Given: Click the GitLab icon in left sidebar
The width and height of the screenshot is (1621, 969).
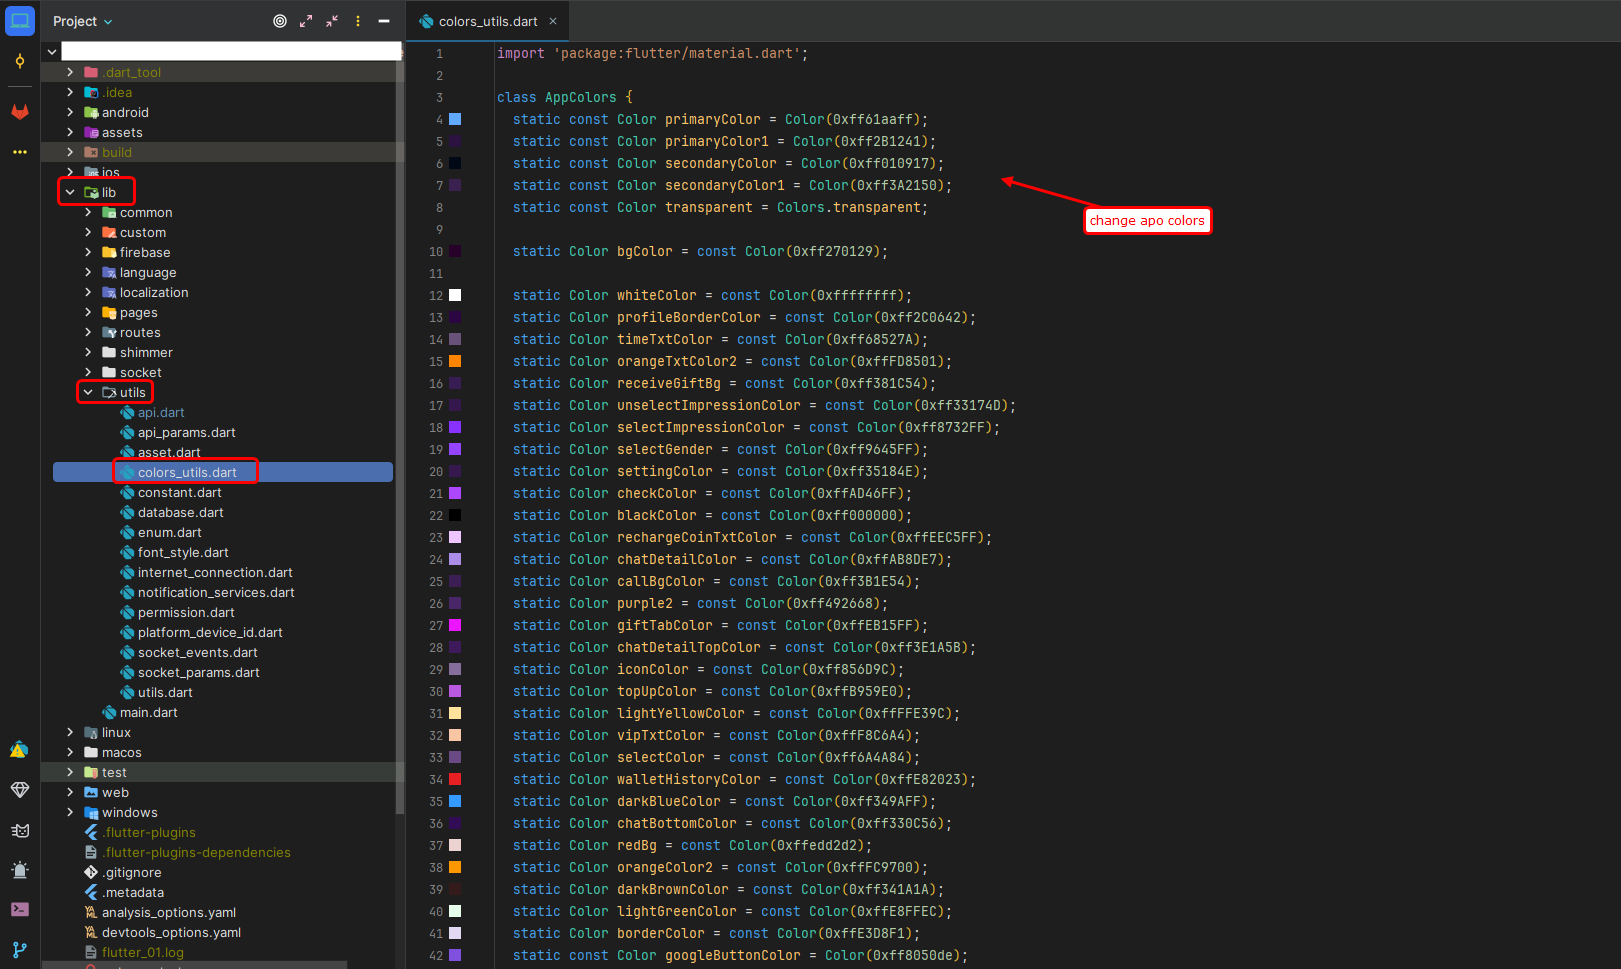Looking at the screenshot, I should pyautogui.click(x=19, y=111).
